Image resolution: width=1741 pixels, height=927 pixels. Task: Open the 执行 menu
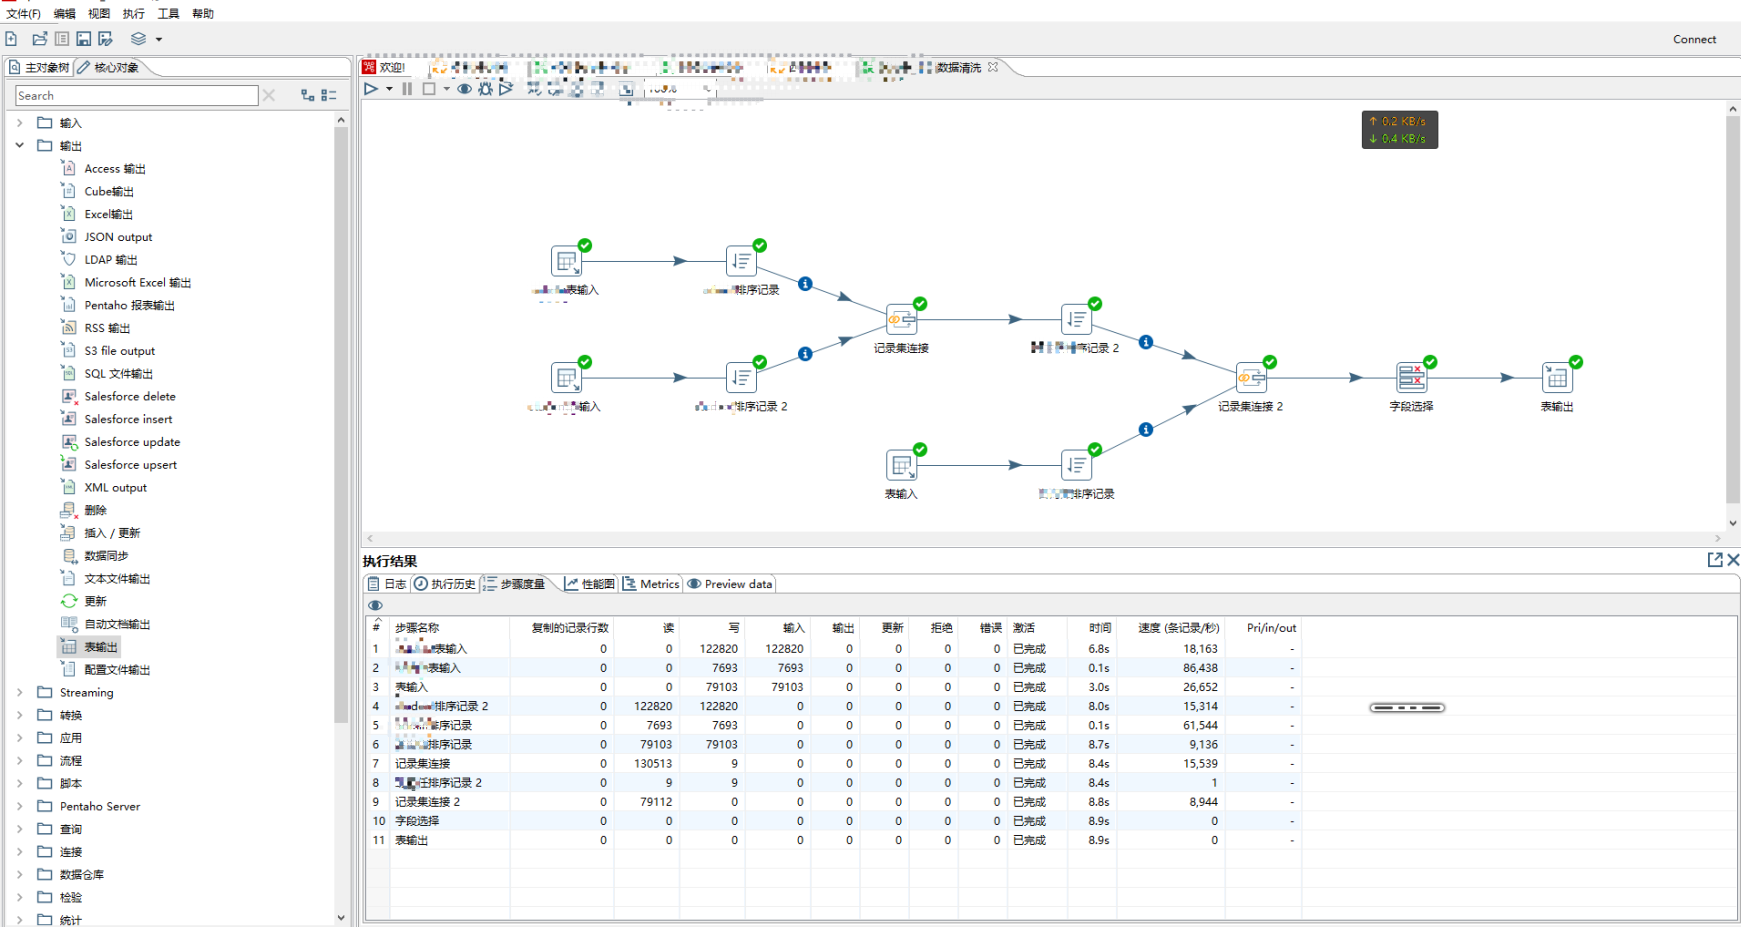click(134, 14)
